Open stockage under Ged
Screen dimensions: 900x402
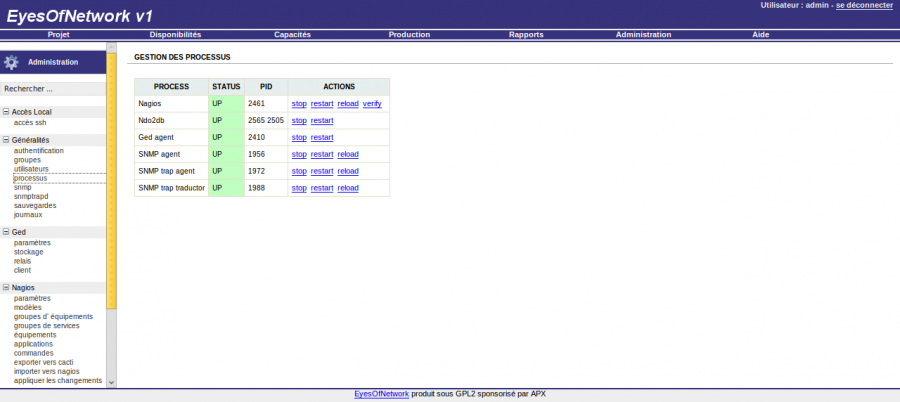29,252
